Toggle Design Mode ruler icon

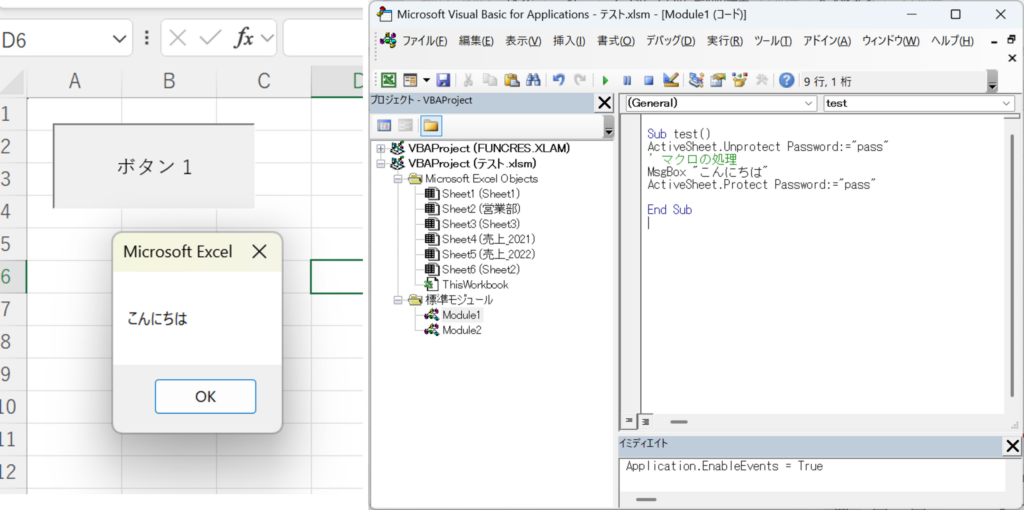[670, 80]
